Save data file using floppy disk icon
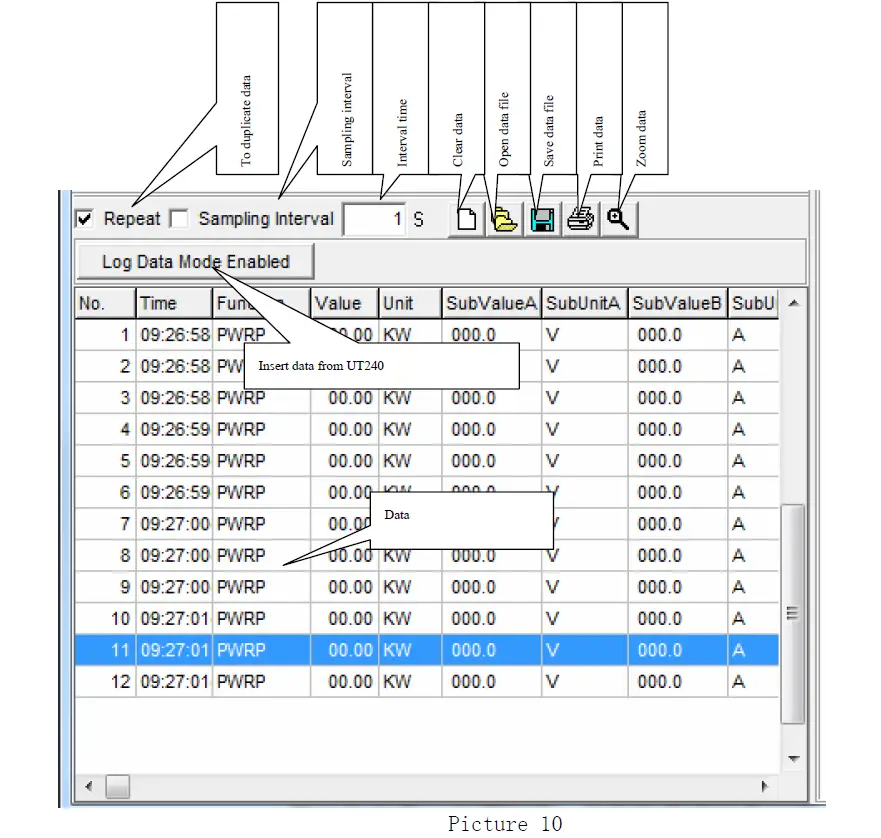 542,219
